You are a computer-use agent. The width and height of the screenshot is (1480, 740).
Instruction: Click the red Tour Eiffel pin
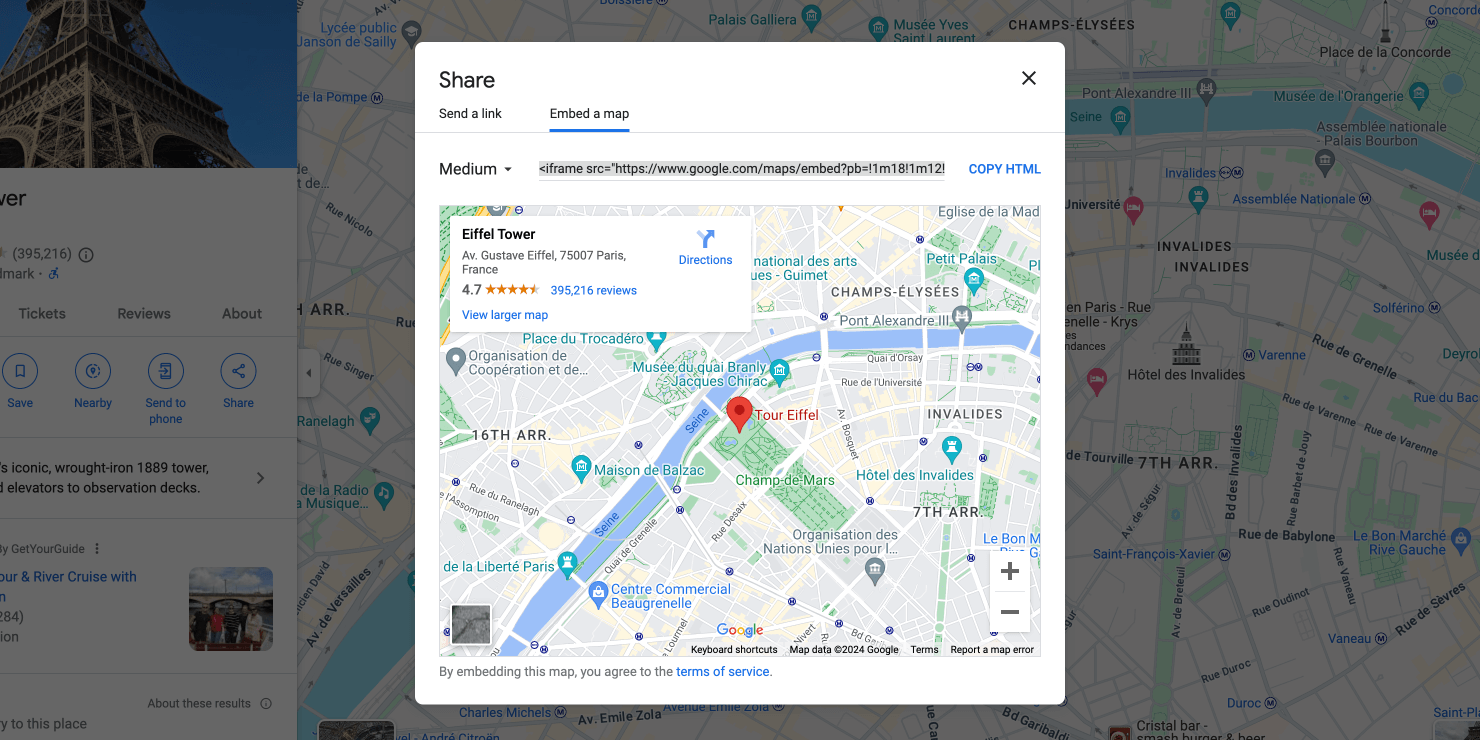click(x=739, y=414)
